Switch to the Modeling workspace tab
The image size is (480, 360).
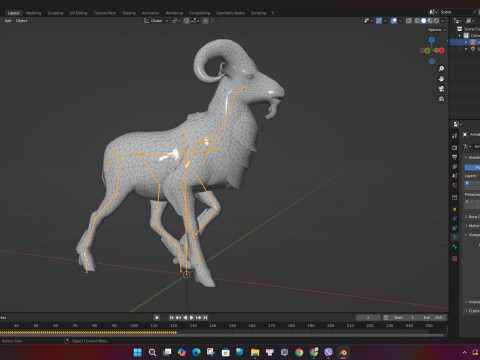[34, 13]
